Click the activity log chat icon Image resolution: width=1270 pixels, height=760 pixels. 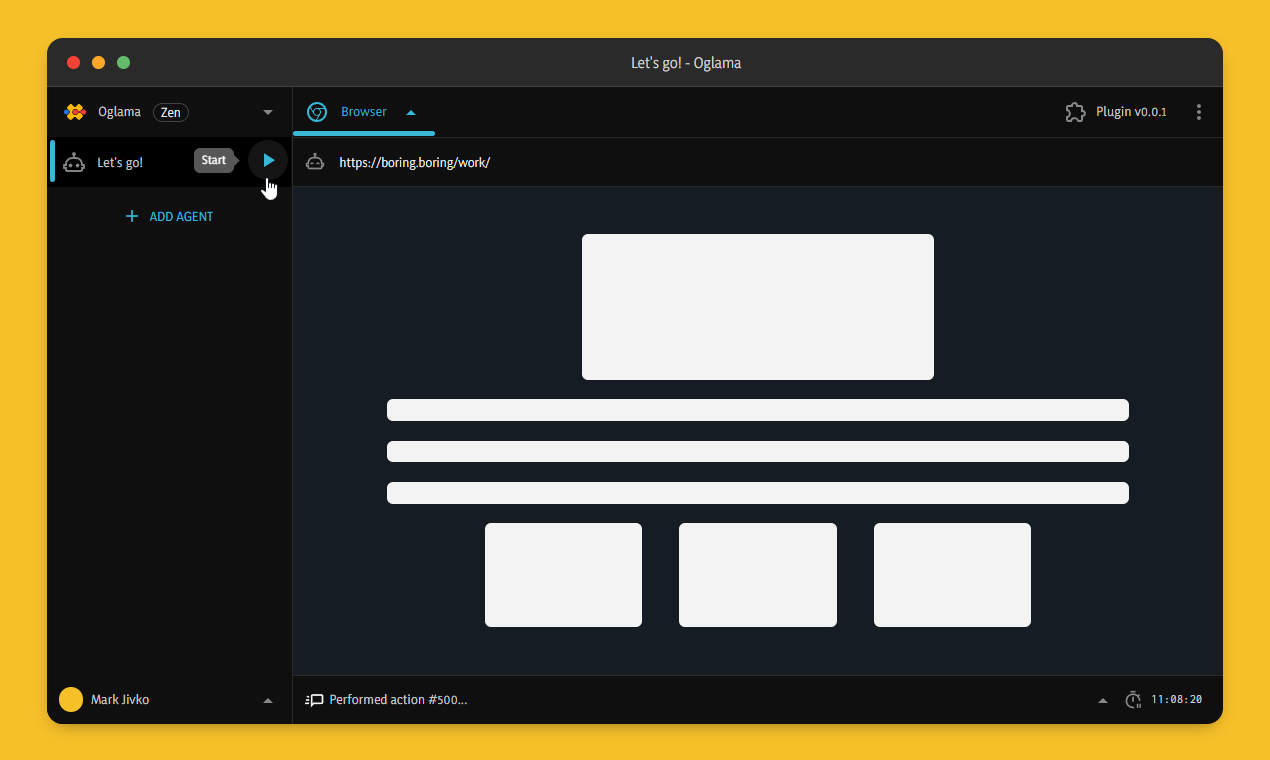coord(315,699)
